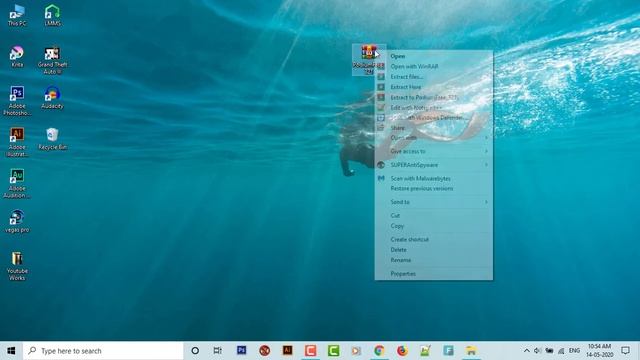640x360 pixels.
Task: Open the This PC desktop icon
Action: pos(17,15)
